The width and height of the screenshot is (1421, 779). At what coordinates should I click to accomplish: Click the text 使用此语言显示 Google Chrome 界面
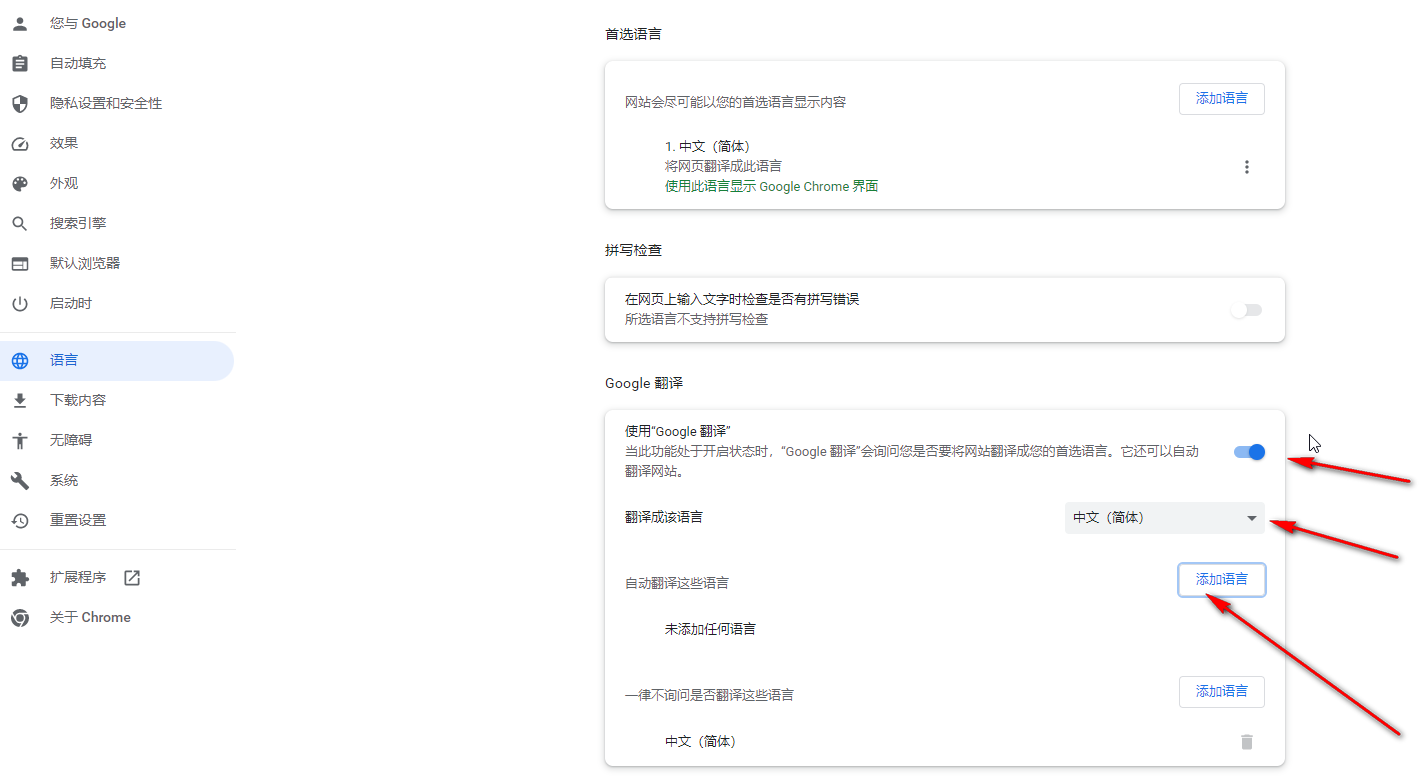point(771,186)
